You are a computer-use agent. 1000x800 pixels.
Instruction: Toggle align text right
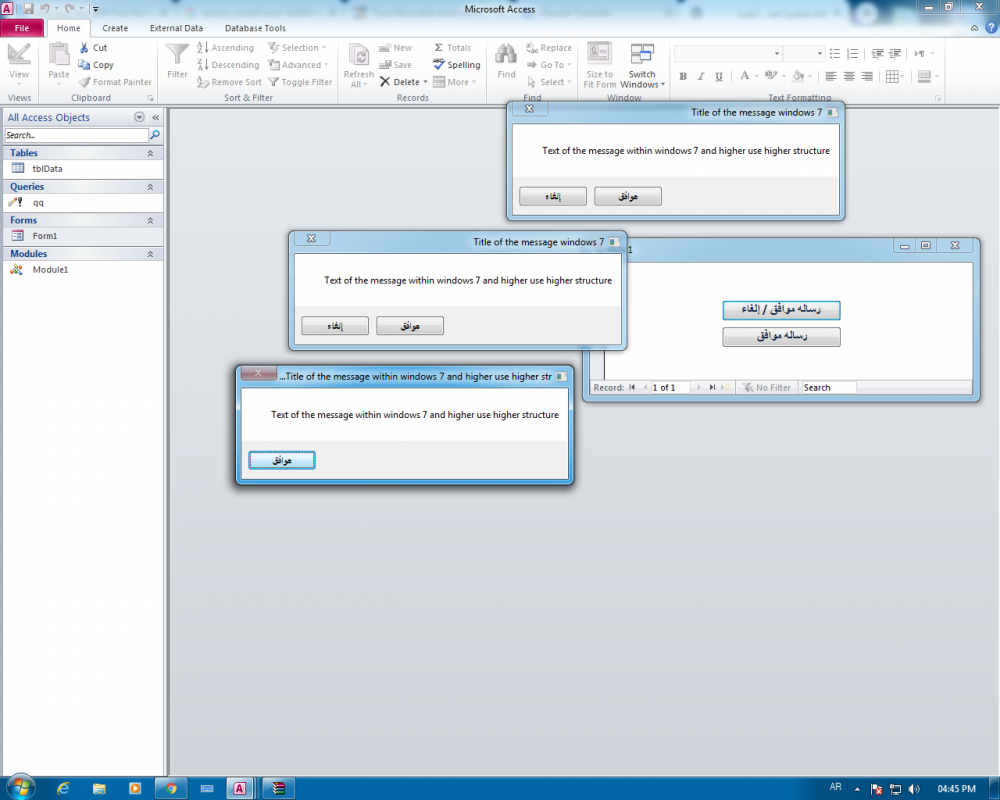[x=867, y=76]
